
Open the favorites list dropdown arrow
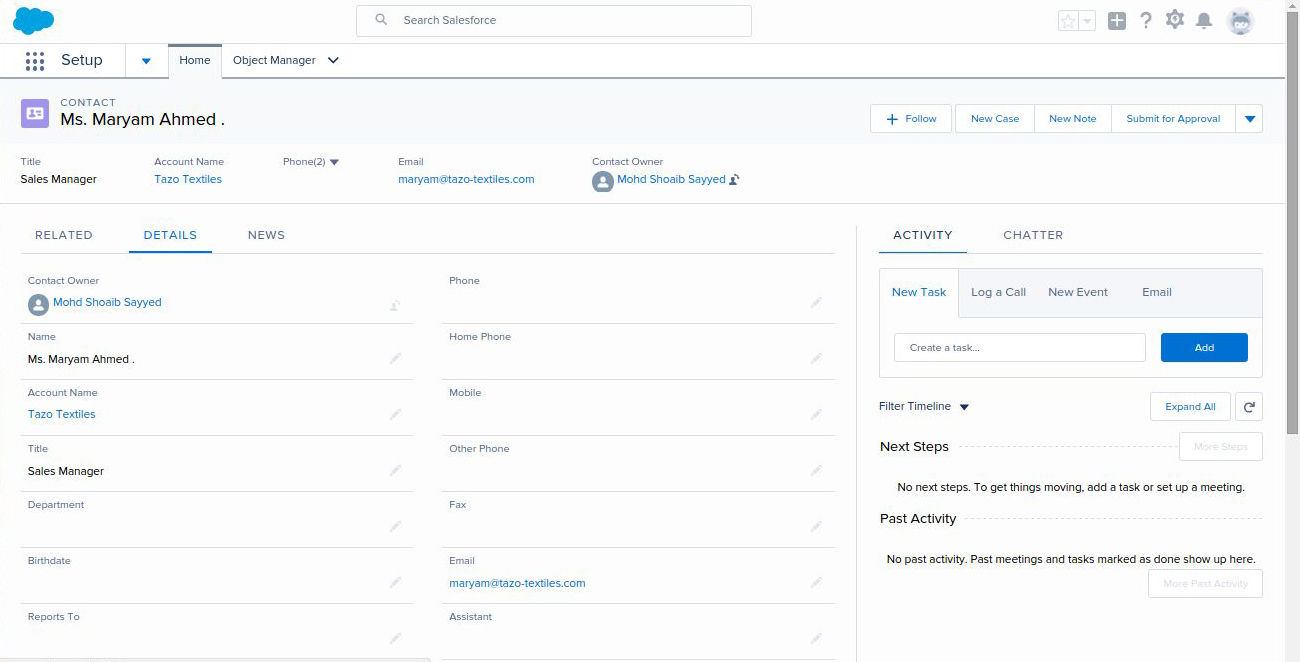pos(1087,21)
